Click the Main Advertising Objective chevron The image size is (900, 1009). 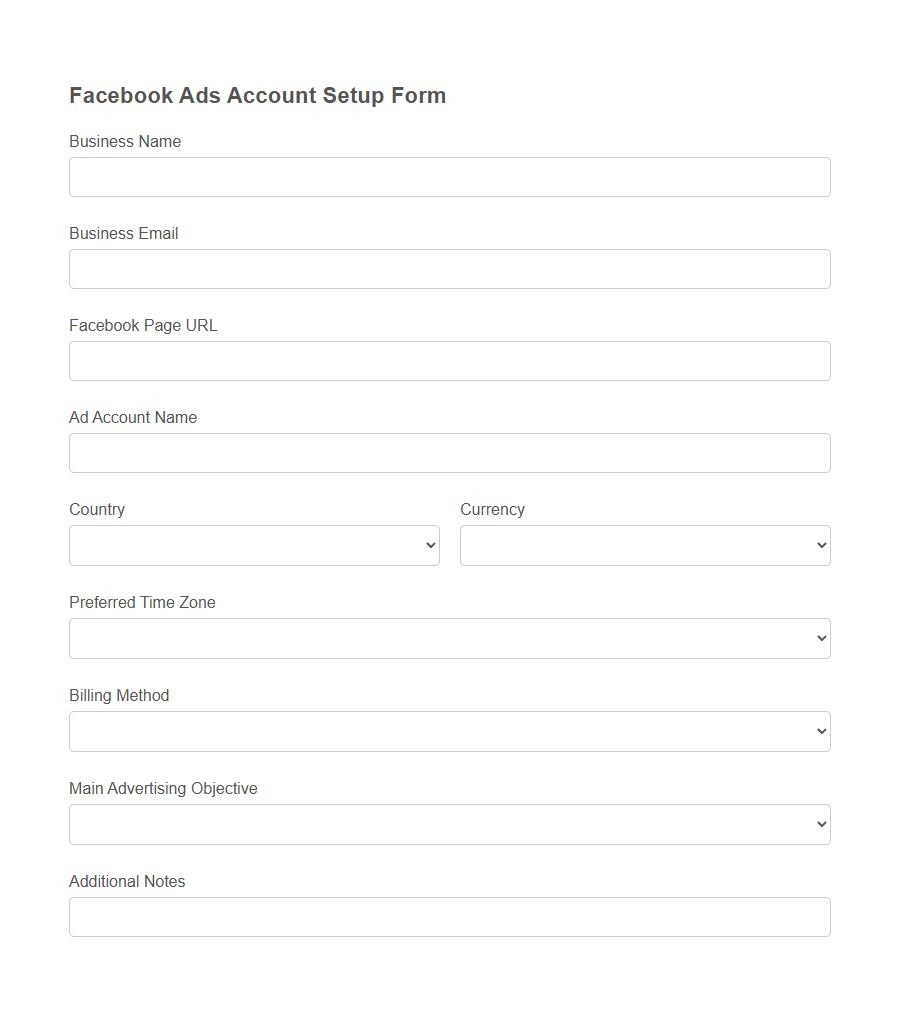820,824
